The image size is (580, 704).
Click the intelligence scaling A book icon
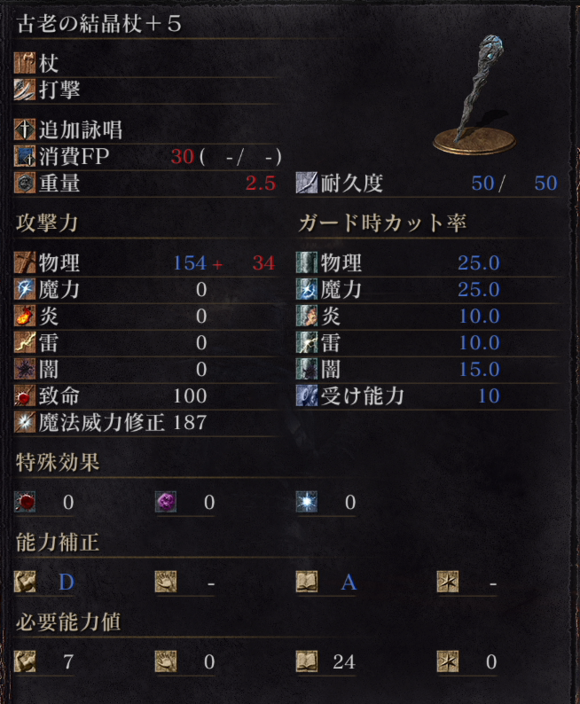pos(307,581)
